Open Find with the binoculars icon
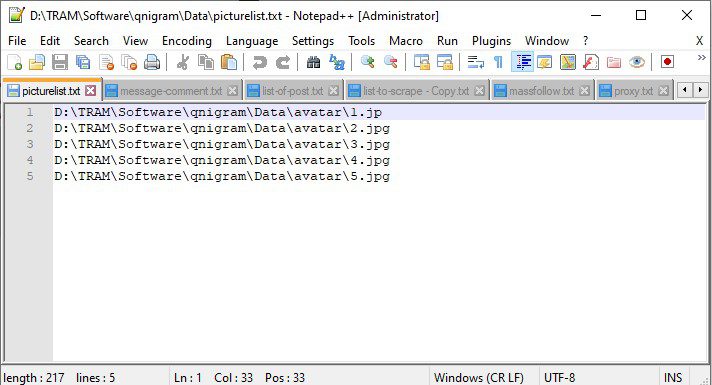This screenshot has height=385, width=712. (313, 62)
